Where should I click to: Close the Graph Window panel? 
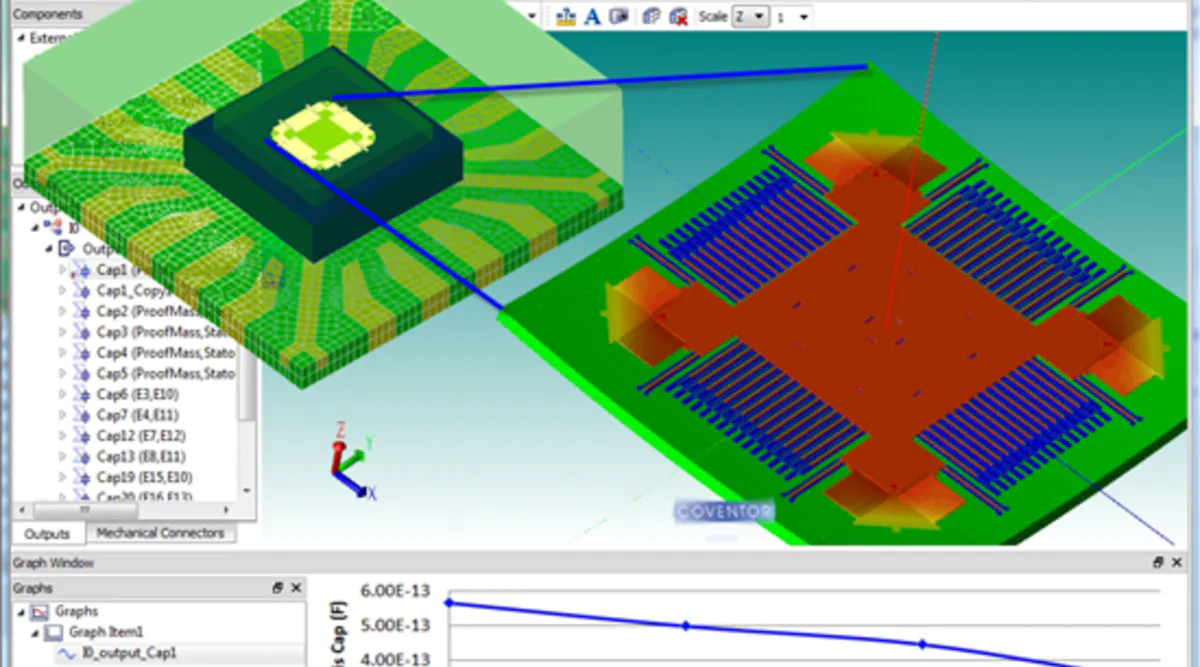click(x=1178, y=563)
